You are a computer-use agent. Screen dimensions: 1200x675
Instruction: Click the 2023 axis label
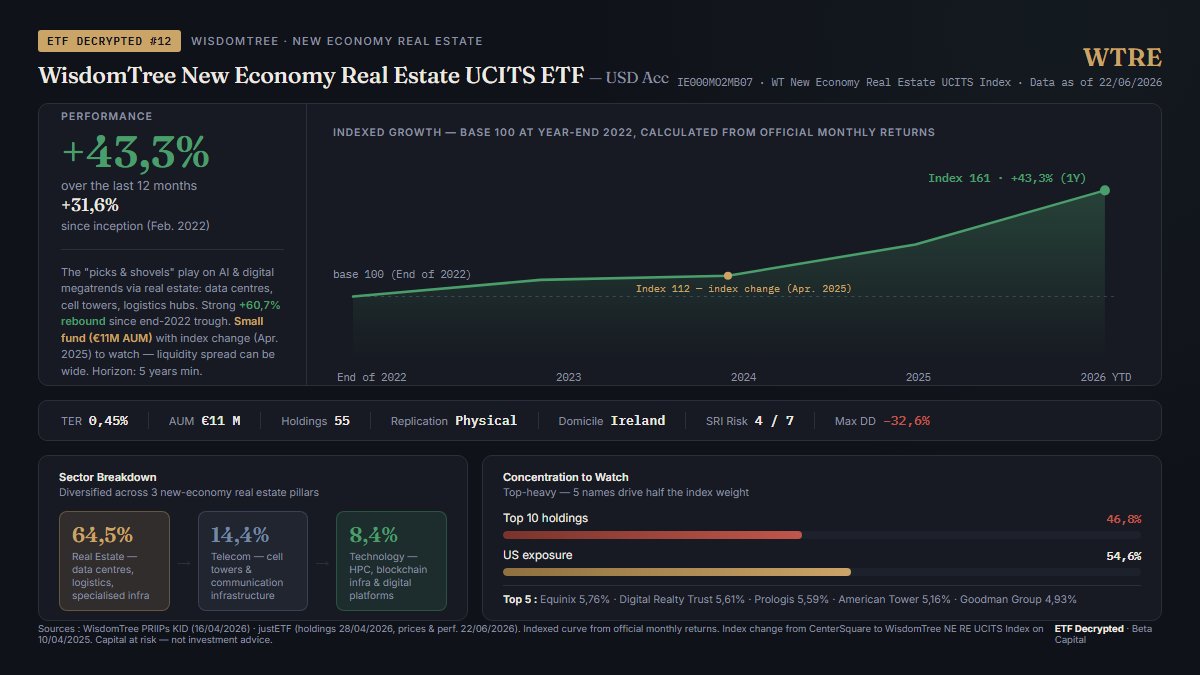568,378
